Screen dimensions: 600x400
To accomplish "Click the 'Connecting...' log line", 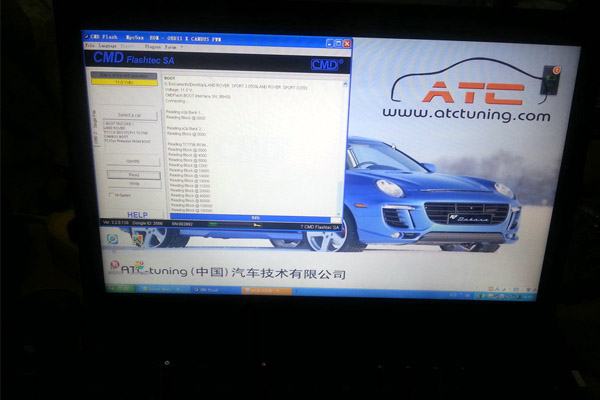I will [x=176, y=101].
